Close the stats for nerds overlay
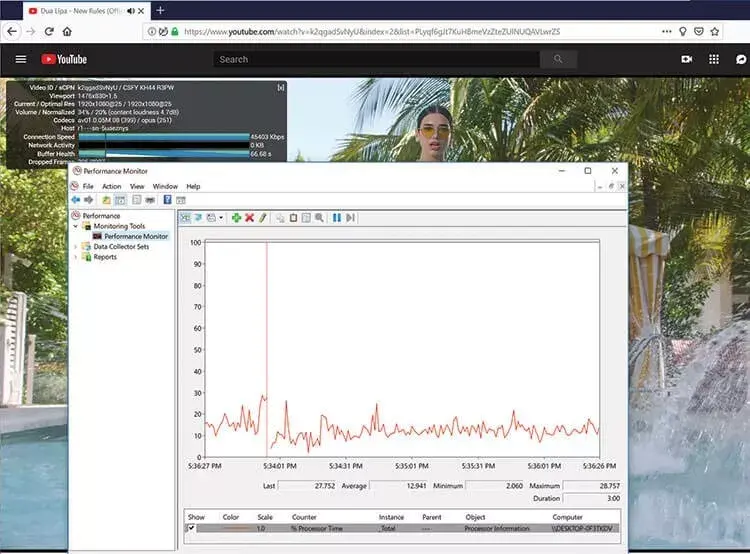This screenshot has height=554, width=750. pos(281,88)
